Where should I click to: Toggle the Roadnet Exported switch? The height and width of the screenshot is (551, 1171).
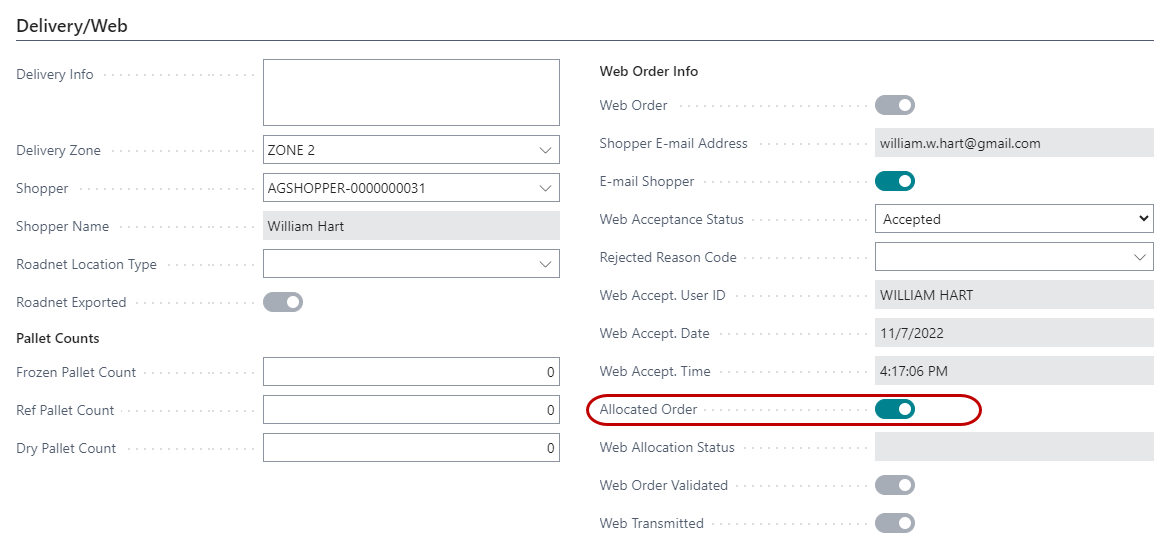point(282,302)
